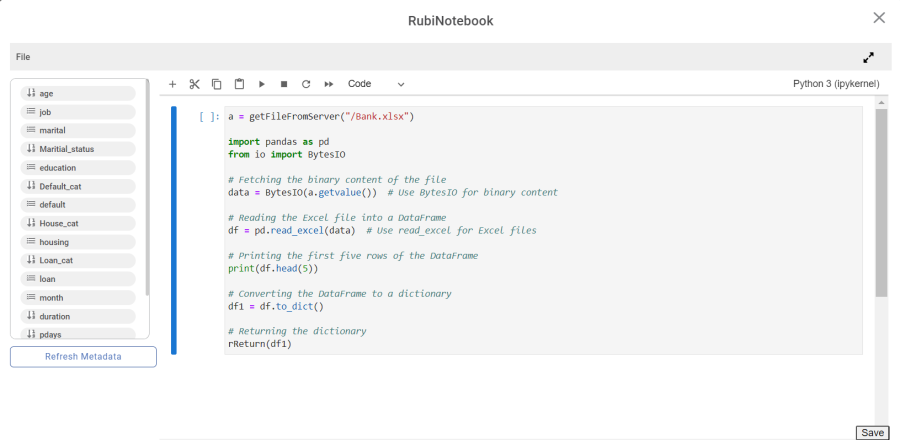Select the default field
Screen dimensions: 900x440
point(78,205)
